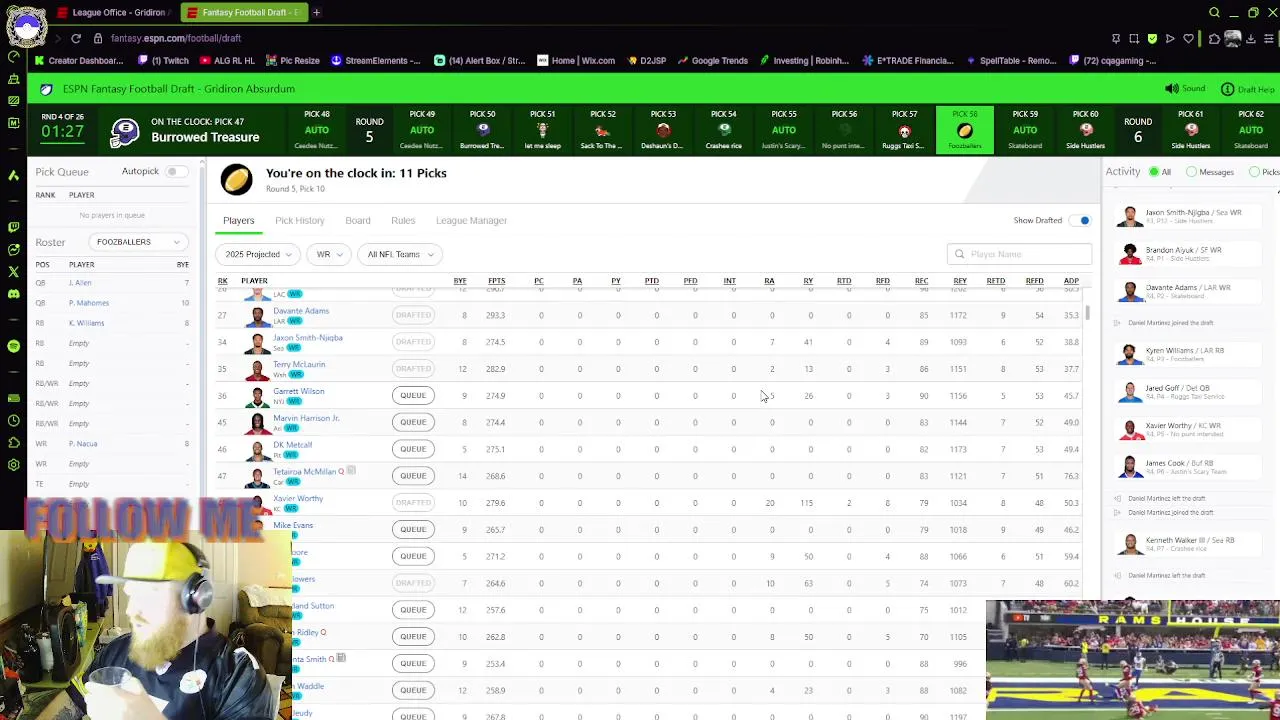Open Davante Adams player link

pyautogui.click(x=301, y=311)
